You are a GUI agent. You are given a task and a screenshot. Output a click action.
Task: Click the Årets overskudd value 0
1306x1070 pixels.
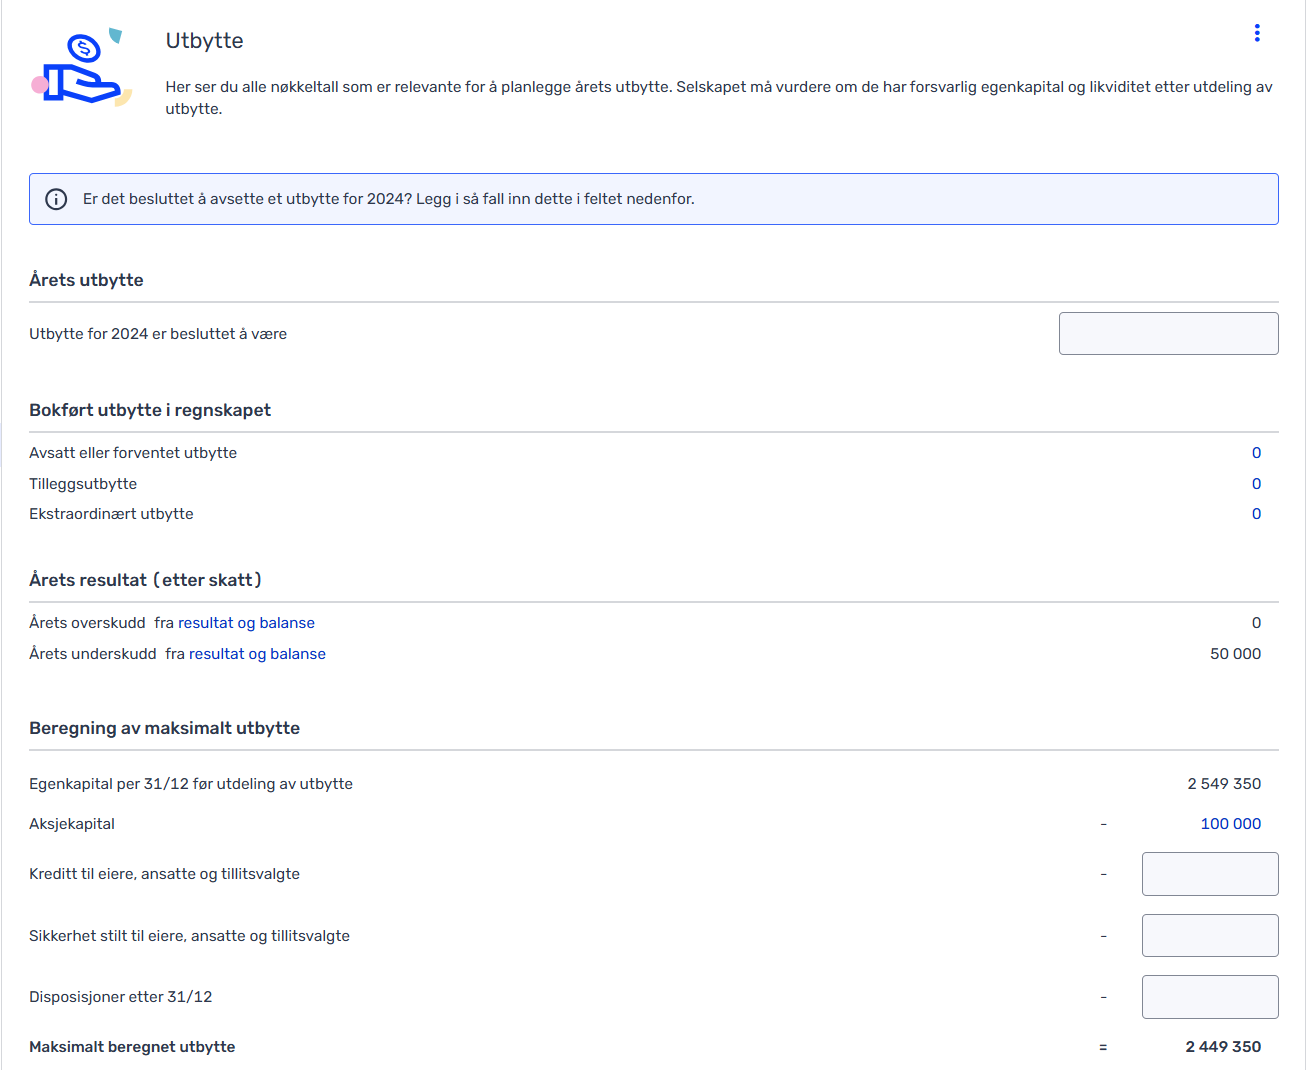(x=1256, y=623)
